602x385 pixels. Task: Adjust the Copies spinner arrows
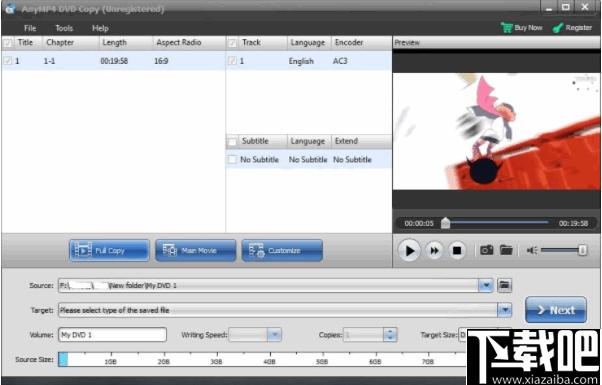tap(390, 335)
